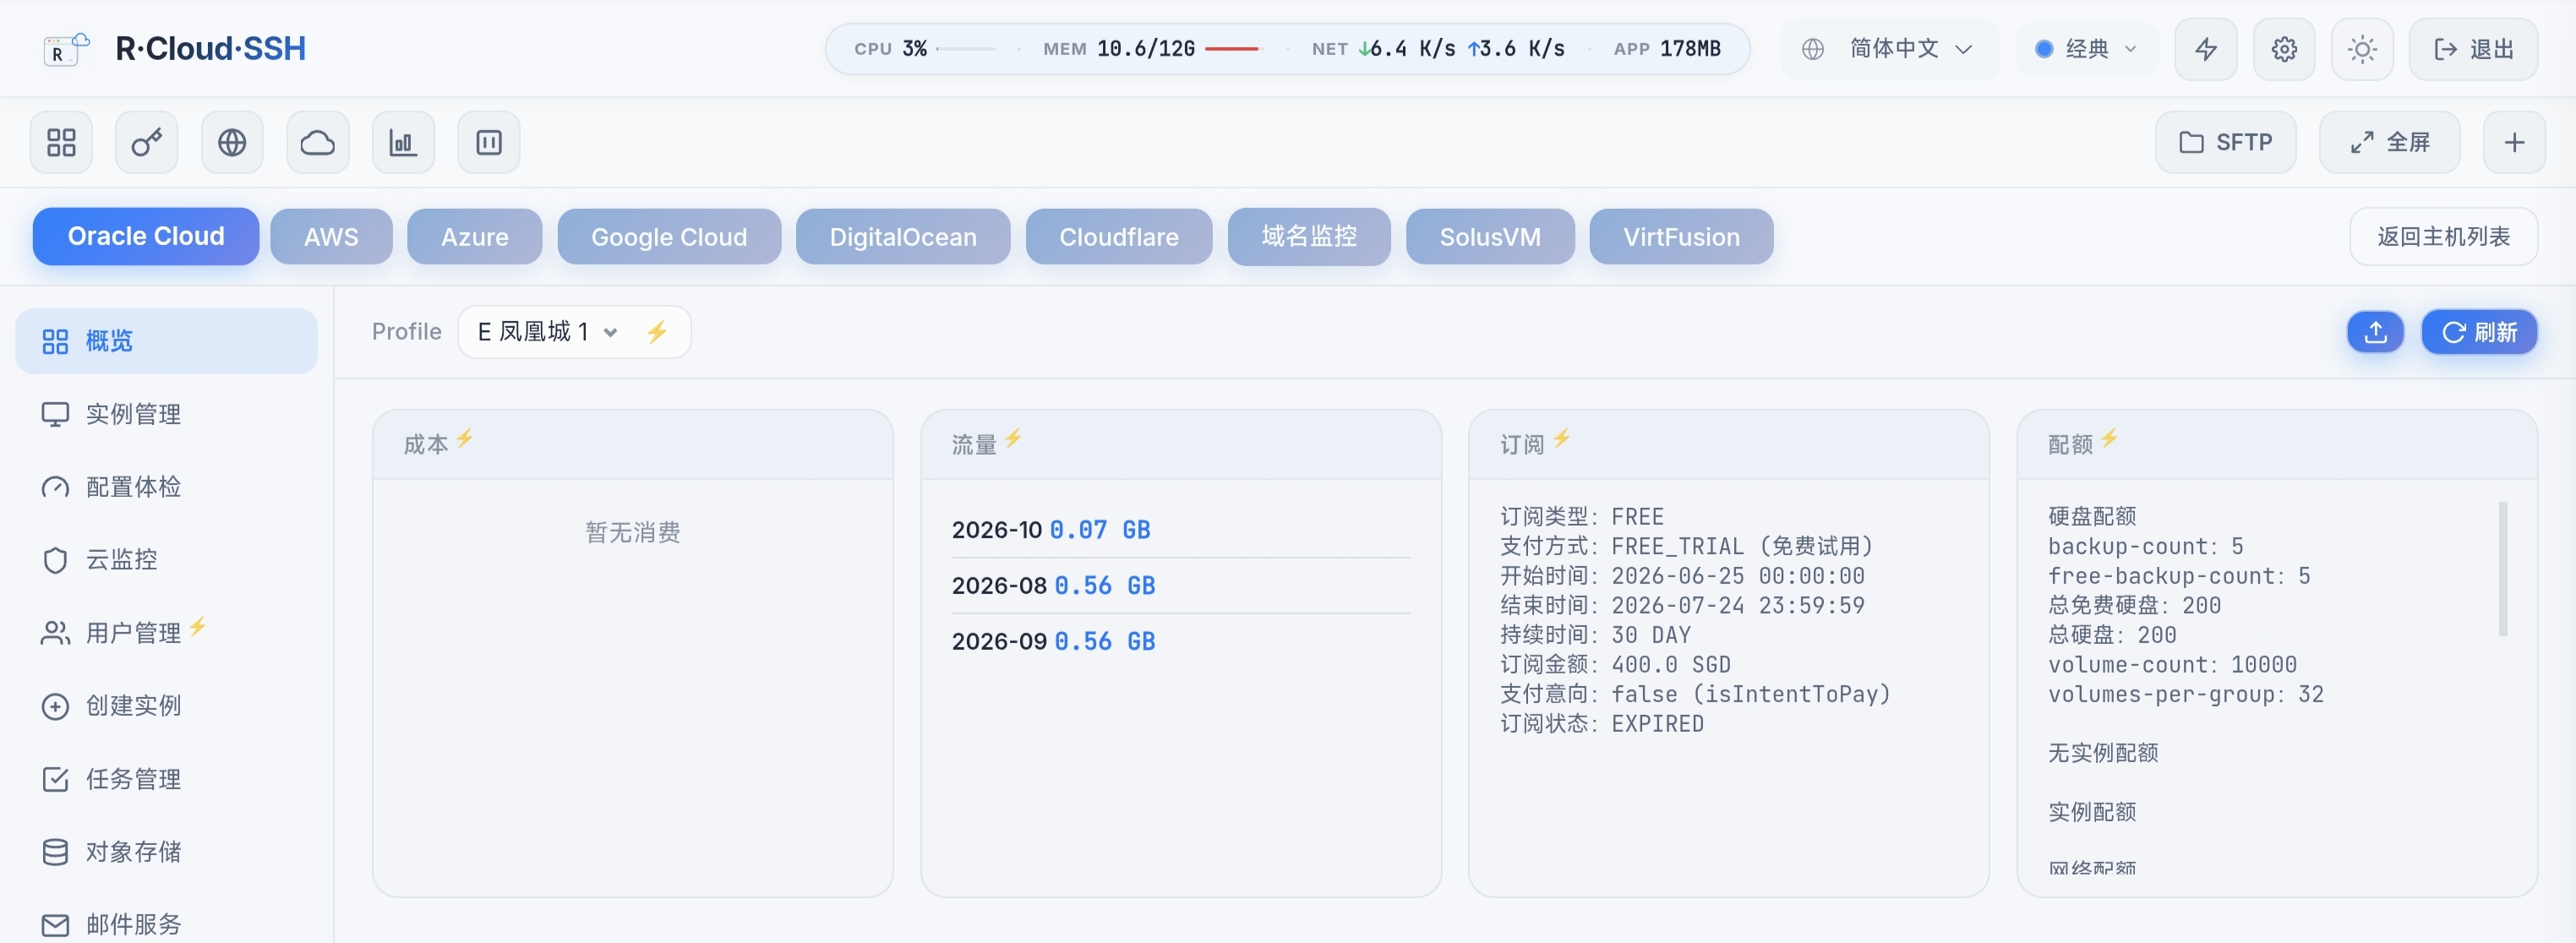Click 返回主机列表 button
2576x943 pixels.
click(2443, 237)
